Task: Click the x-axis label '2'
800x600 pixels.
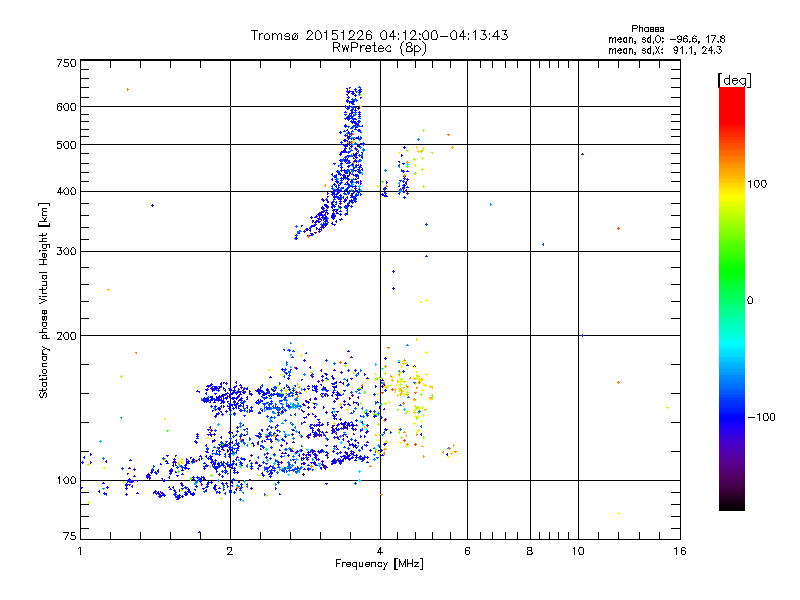Action: pyautogui.click(x=230, y=551)
